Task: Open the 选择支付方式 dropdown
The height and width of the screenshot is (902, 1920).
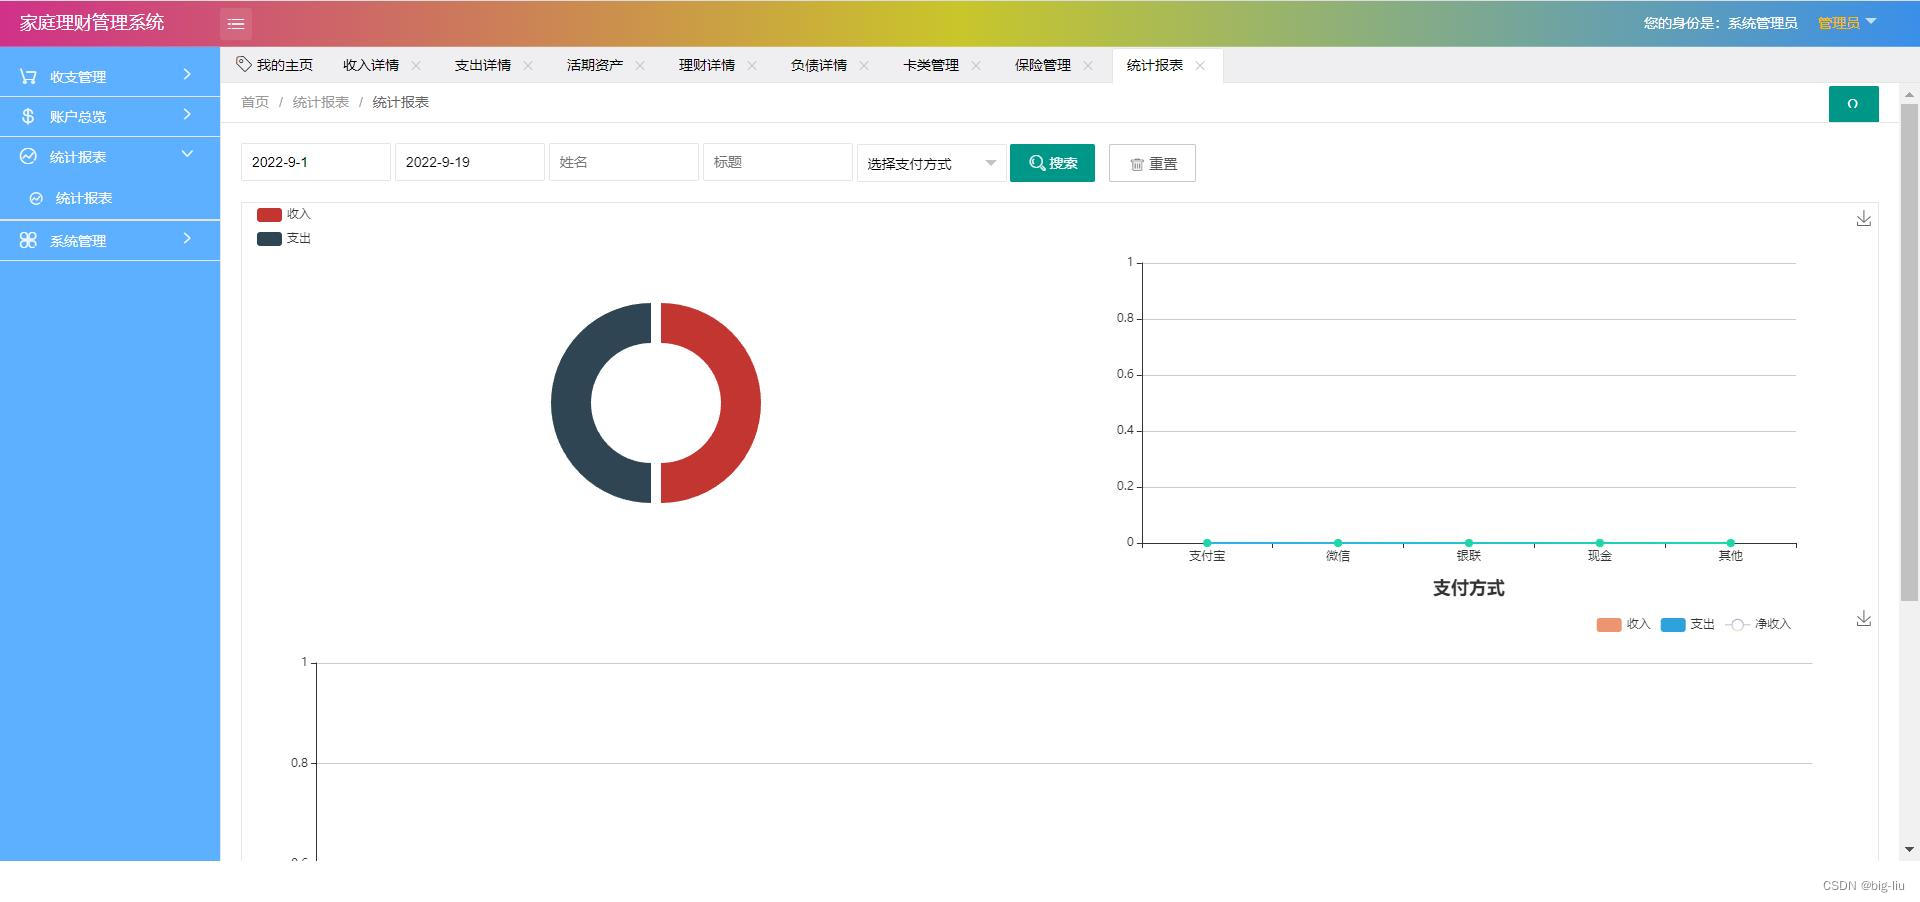Action: tap(931, 163)
